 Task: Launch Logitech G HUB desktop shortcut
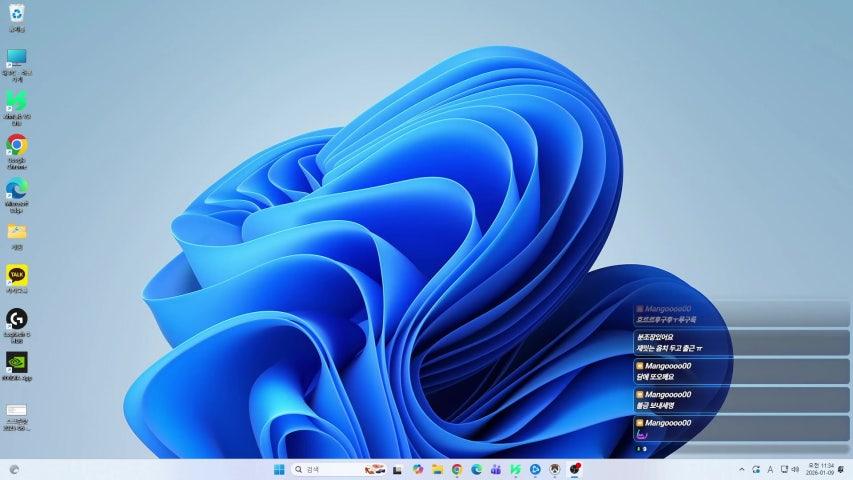click(17, 318)
